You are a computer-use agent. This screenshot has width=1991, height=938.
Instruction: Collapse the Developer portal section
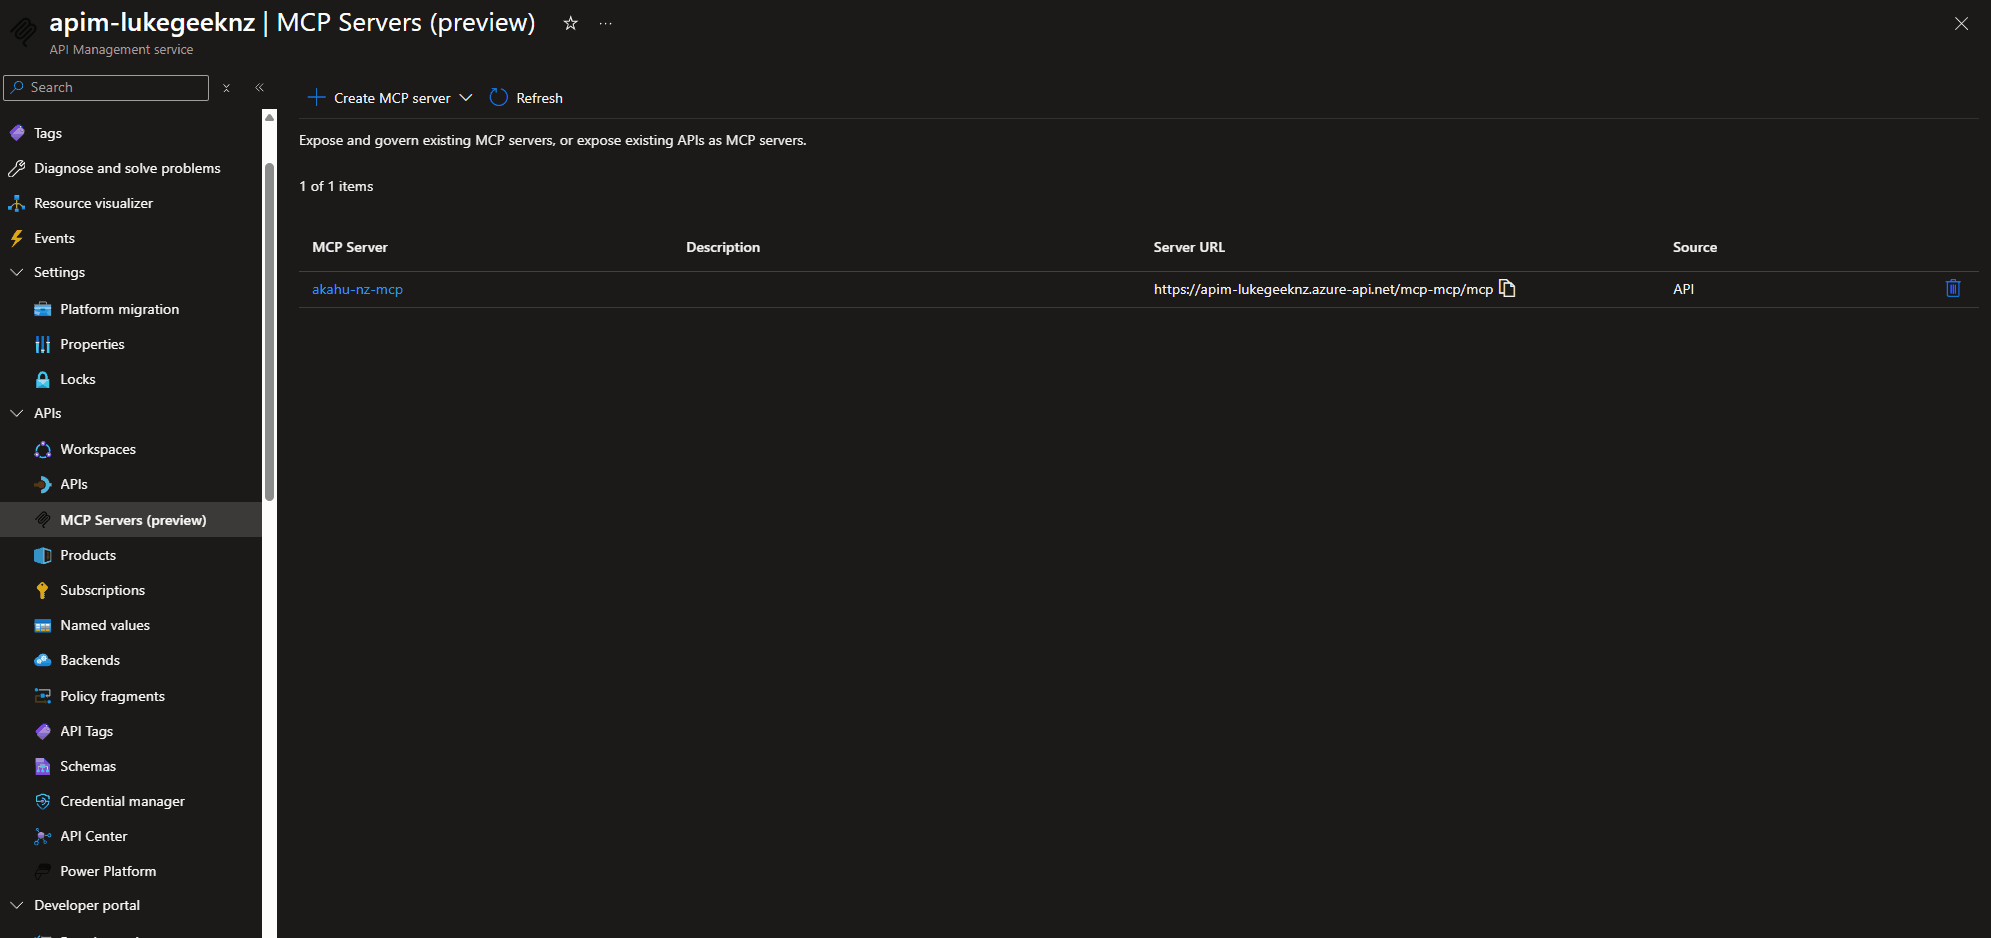pos(17,905)
